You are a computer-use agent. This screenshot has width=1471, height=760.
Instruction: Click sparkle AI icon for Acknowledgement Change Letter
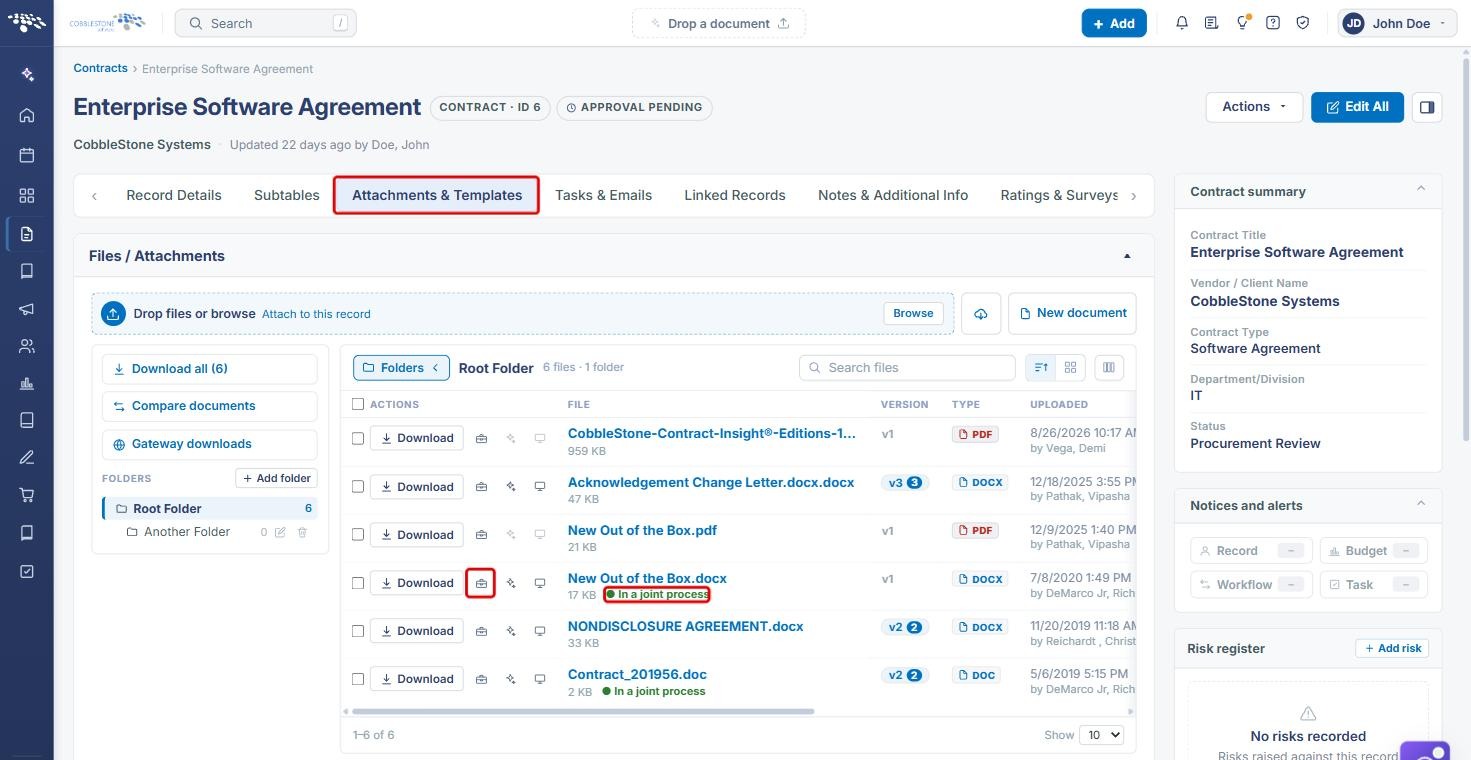511,487
